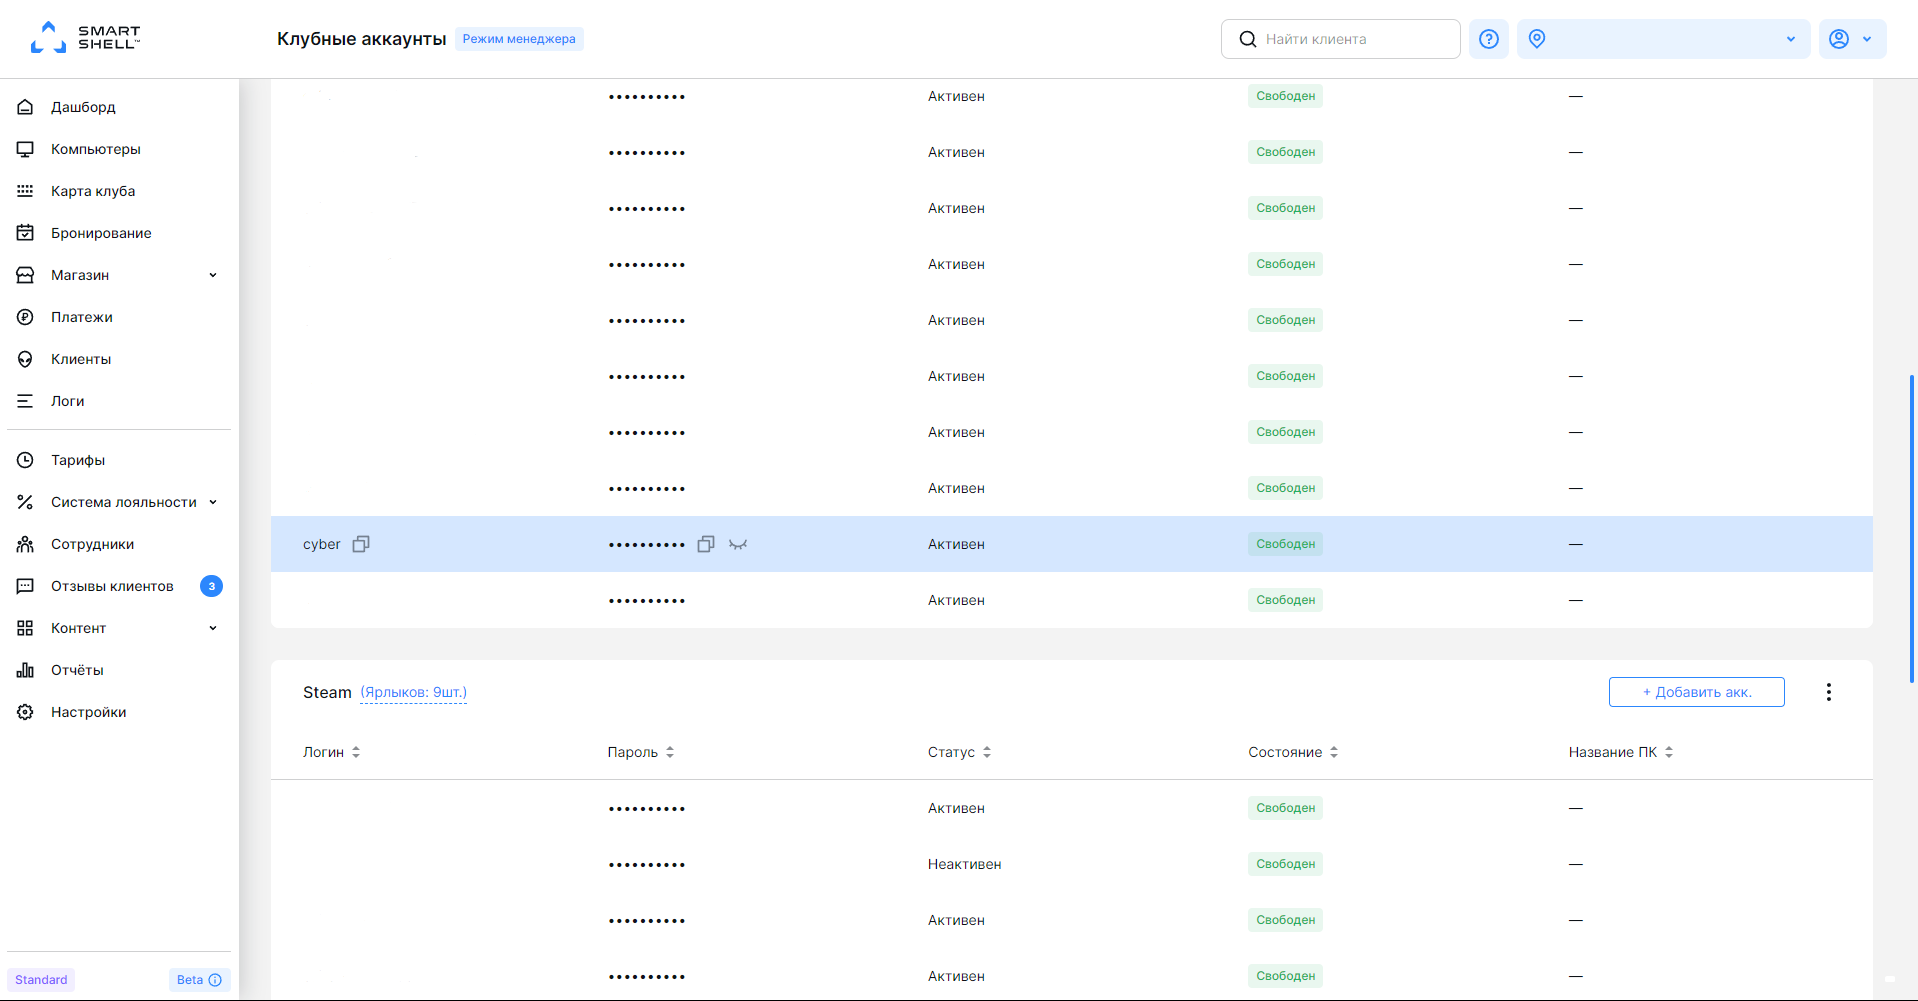Click the Standard plan badge
The width and height of the screenshot is (1918, 1001).
(x=41, y=980)
